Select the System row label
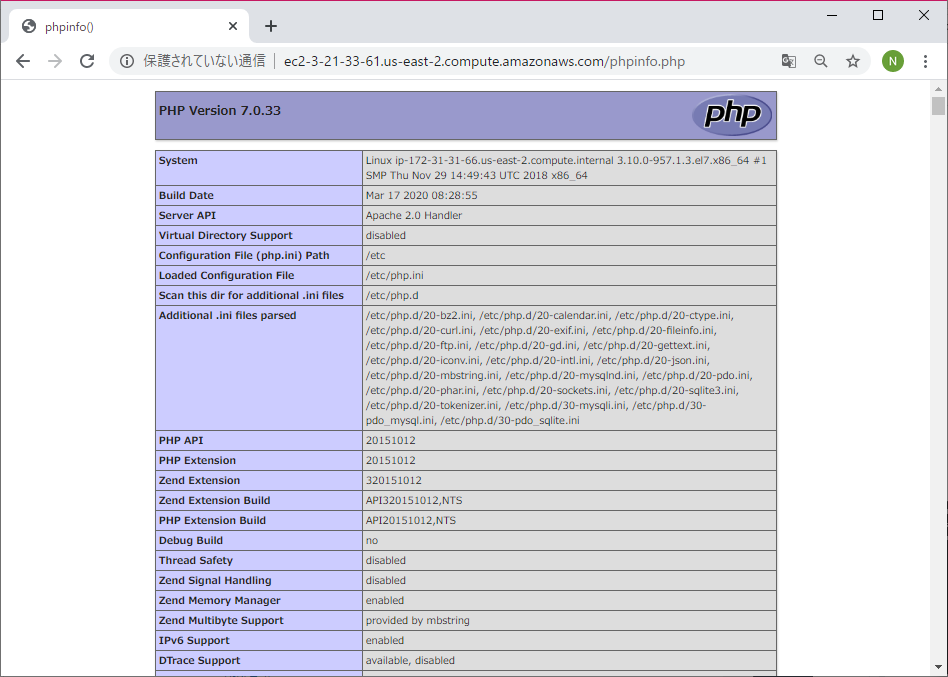Screen dimensions: 948x677 tap(178, 161)
